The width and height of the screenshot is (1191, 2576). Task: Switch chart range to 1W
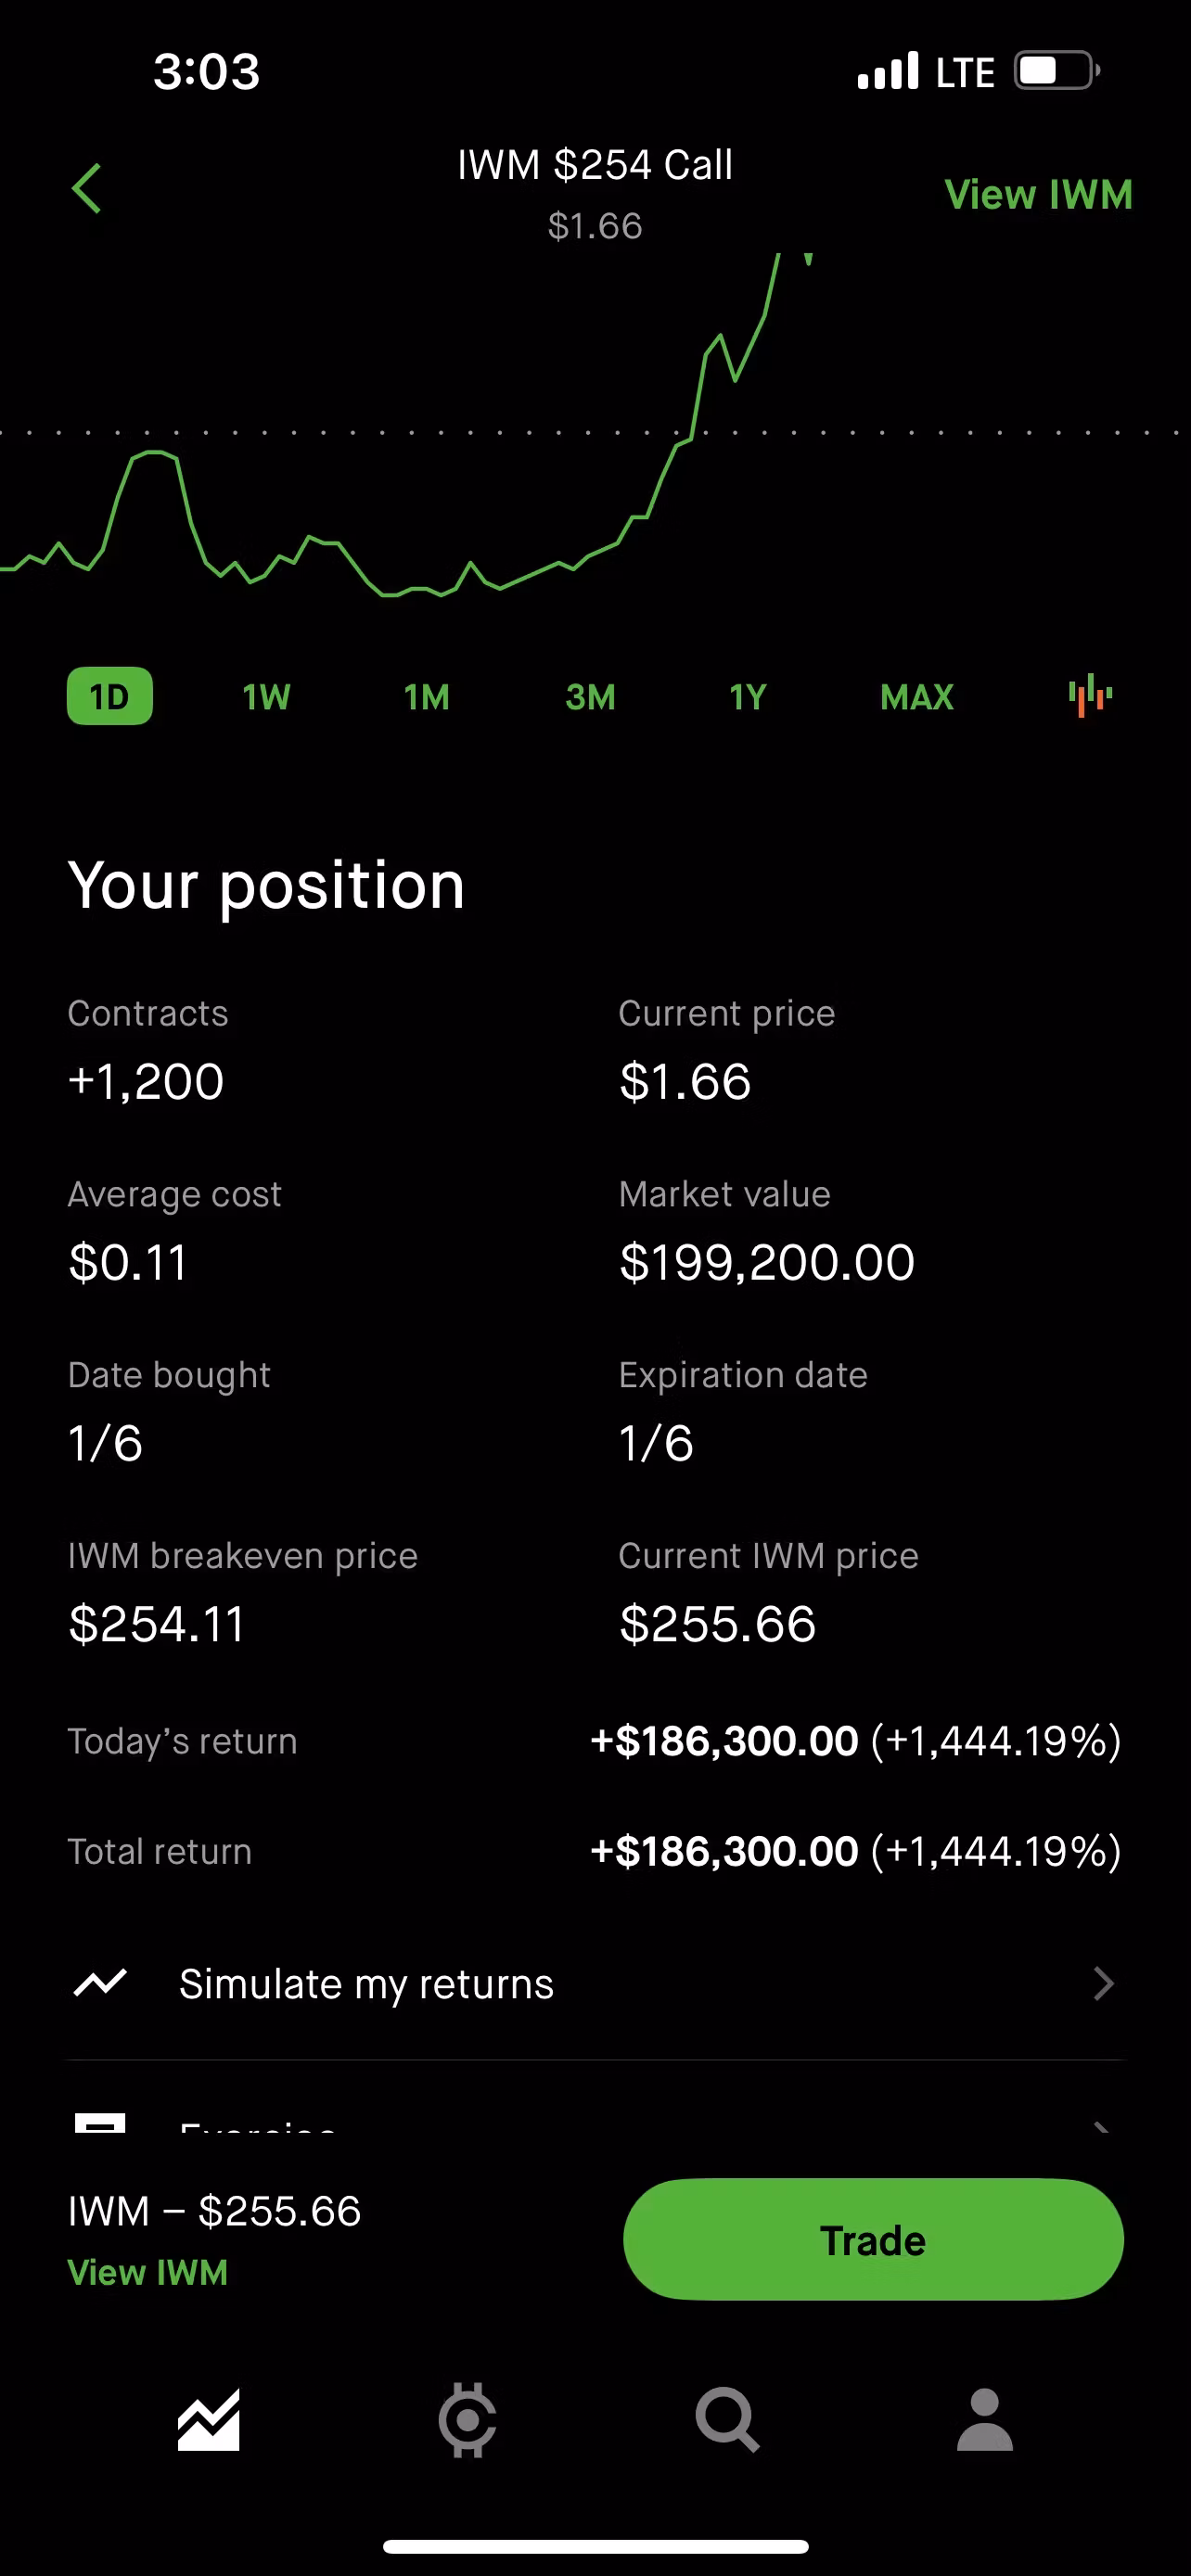tap(266, 697)
